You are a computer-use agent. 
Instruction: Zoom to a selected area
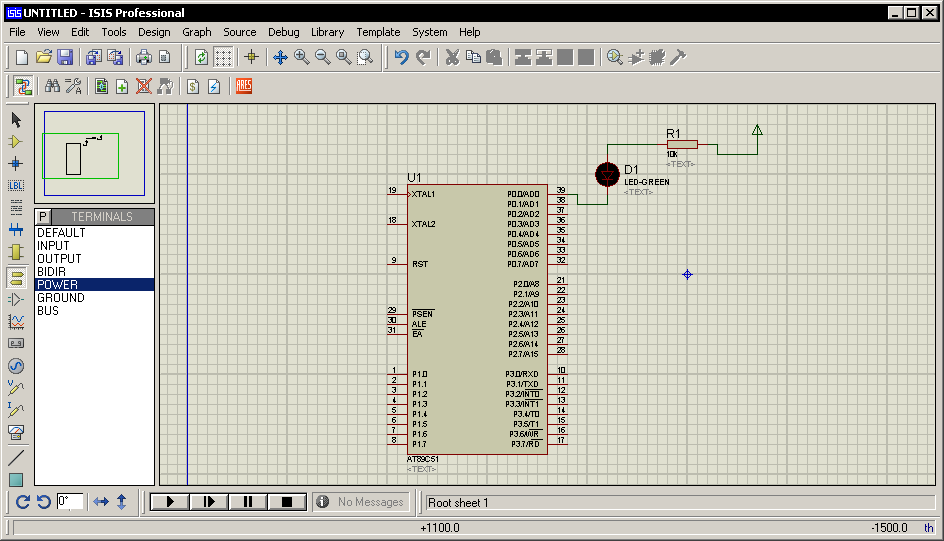[365, 57]
